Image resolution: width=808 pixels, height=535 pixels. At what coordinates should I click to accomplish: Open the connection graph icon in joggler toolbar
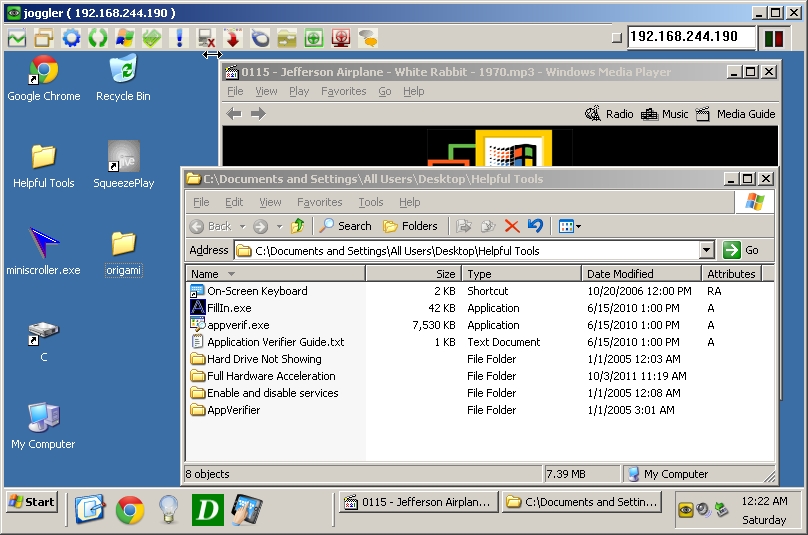[x=17, y=38]
